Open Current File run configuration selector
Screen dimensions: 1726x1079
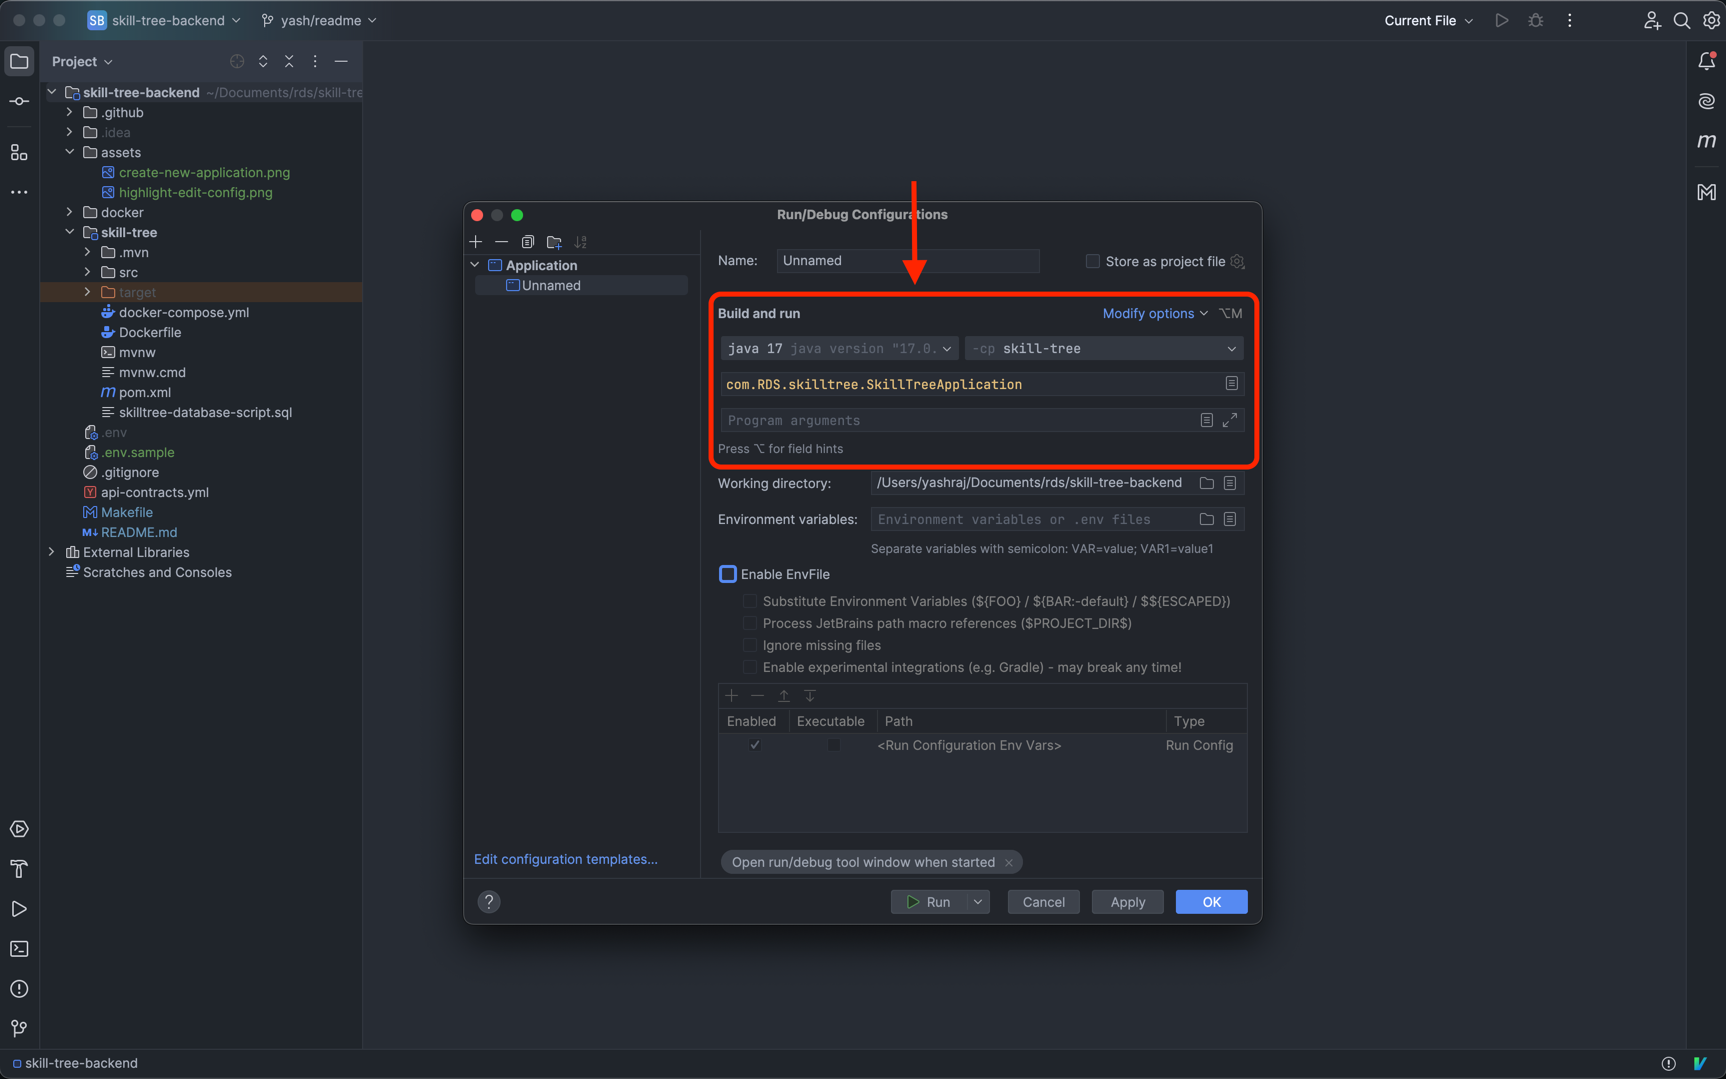1428,20
